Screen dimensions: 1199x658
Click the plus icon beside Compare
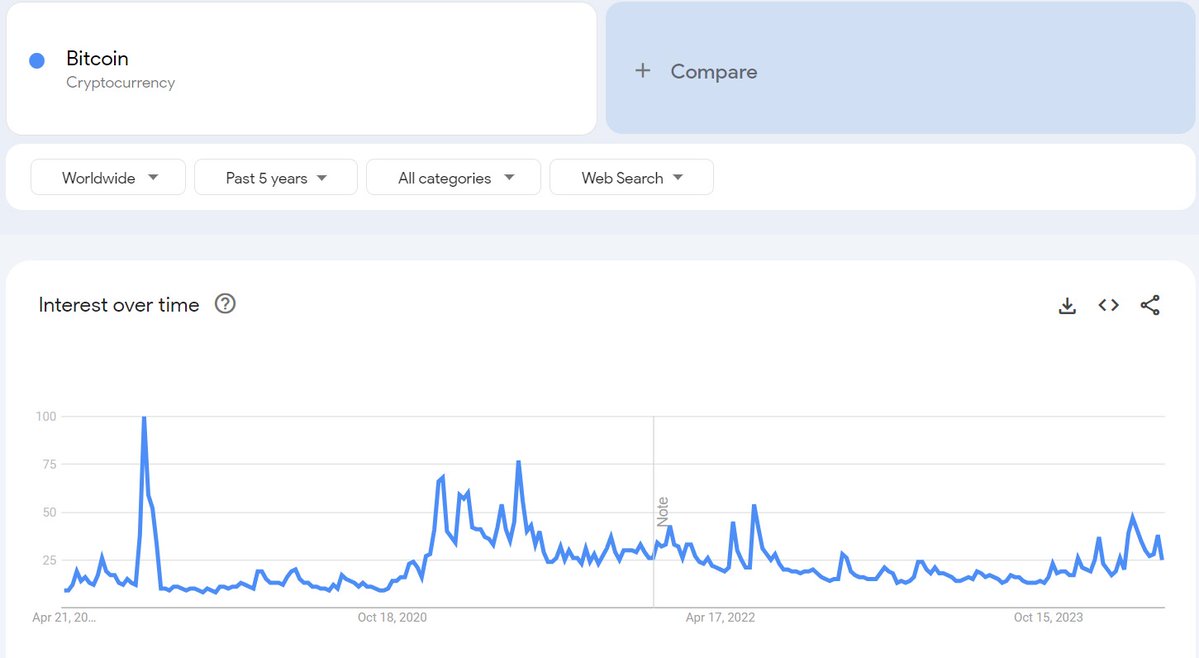pos(643,71)
